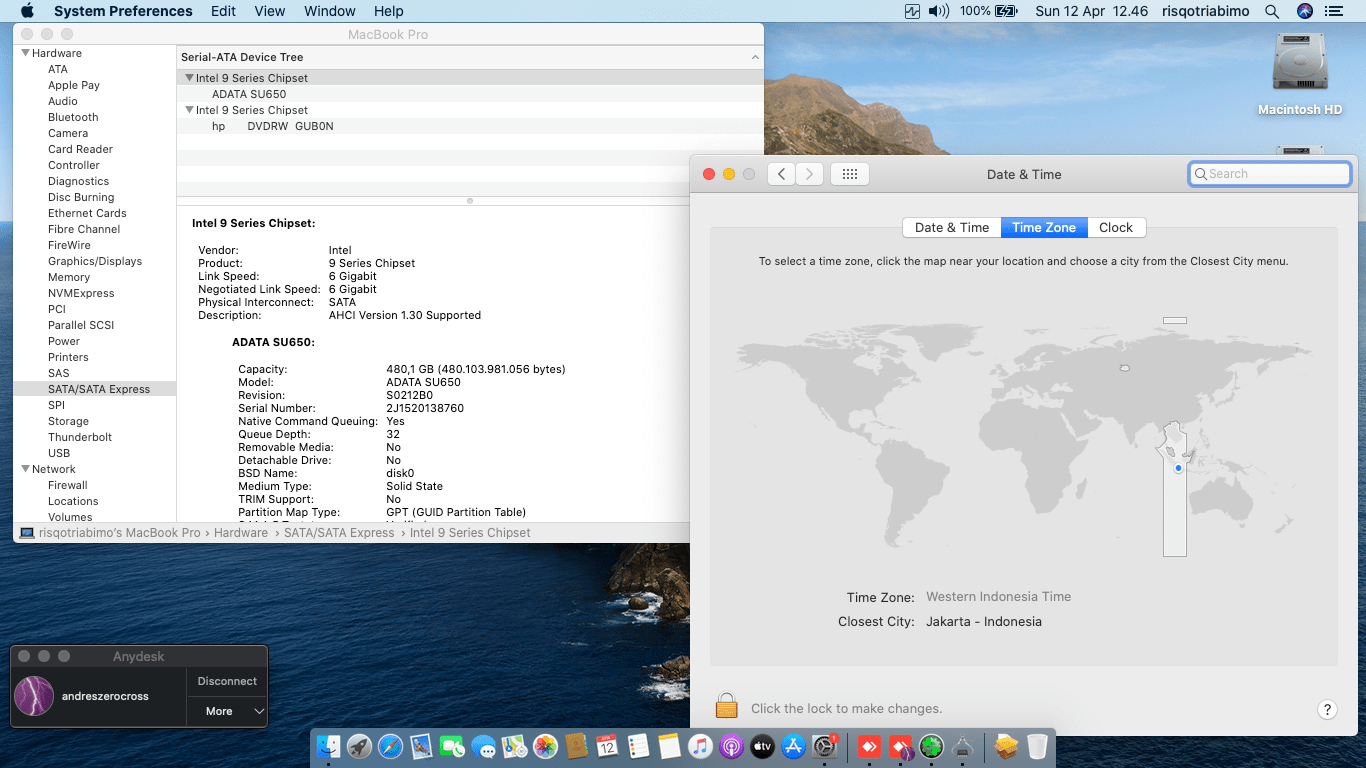Switch to the Clock tab
The image size is (1366, 768).
pos(1116,228)
